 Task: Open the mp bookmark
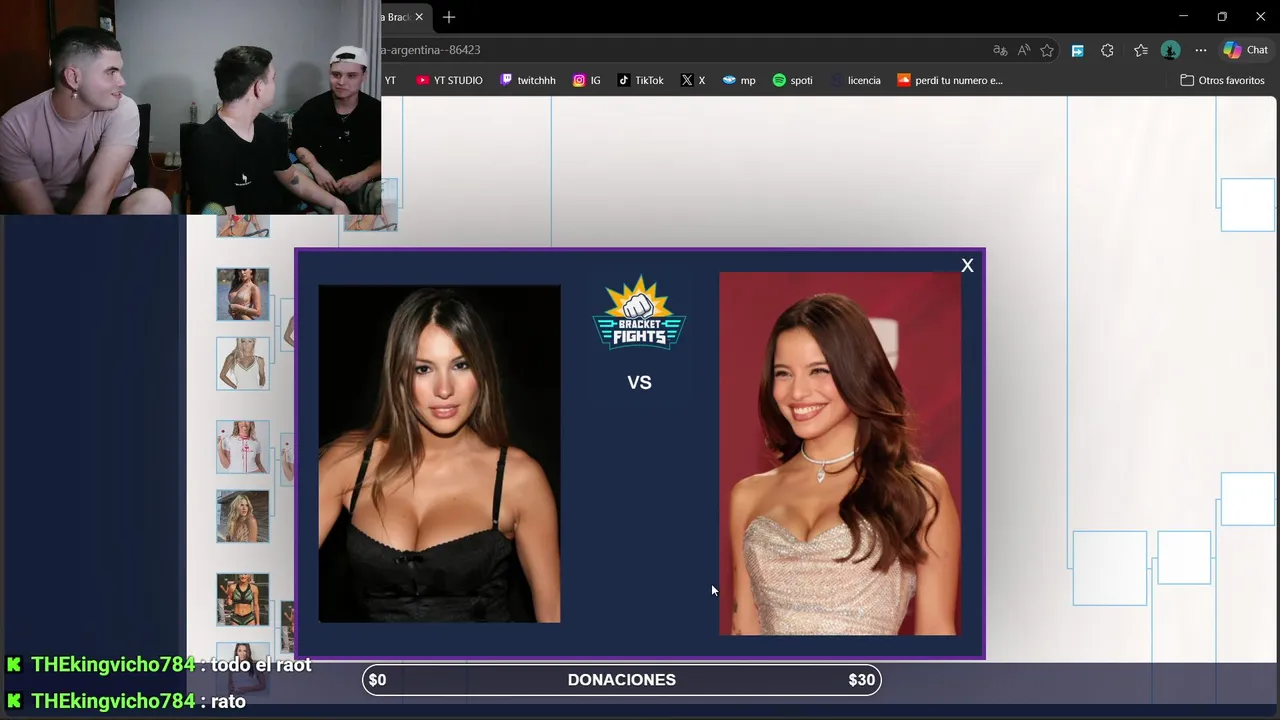tap(739, 80)
